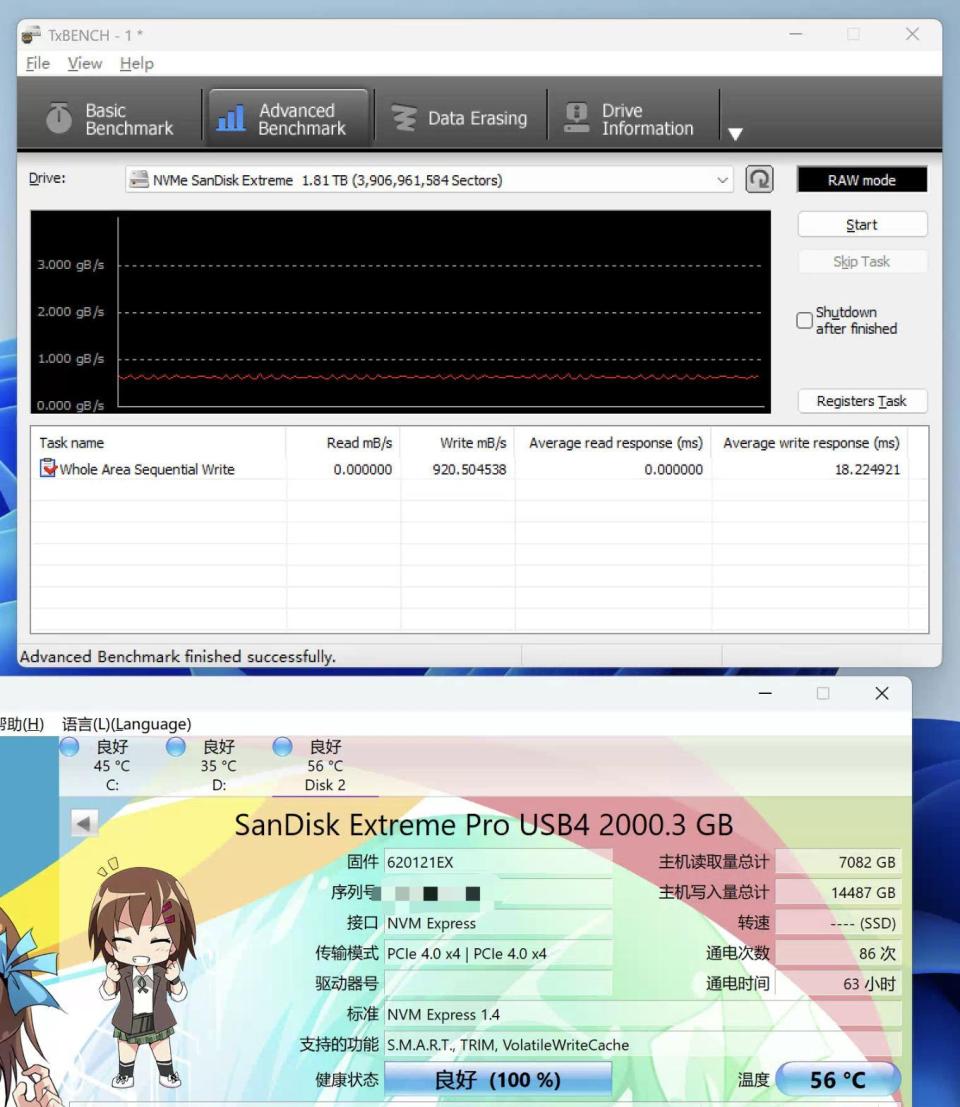Click the Read mB/s column header
Screen dimensions: 960x1107
coord(343,443)
